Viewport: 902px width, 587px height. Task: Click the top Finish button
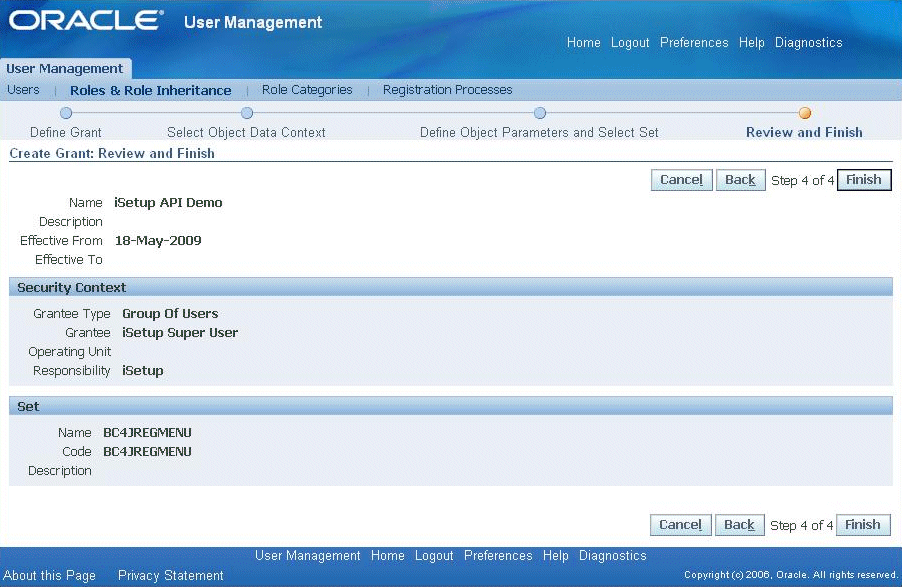pos(863,180)
